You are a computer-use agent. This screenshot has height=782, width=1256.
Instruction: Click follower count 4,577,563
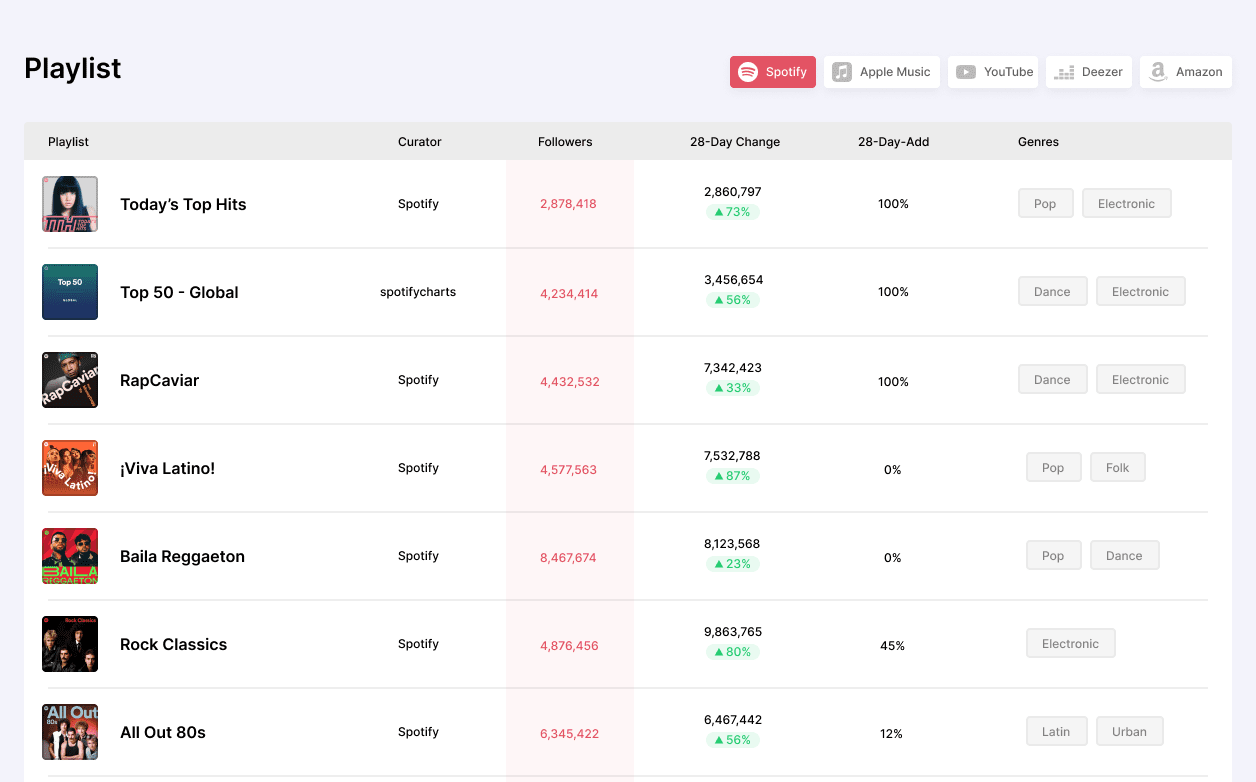(568, 470)
